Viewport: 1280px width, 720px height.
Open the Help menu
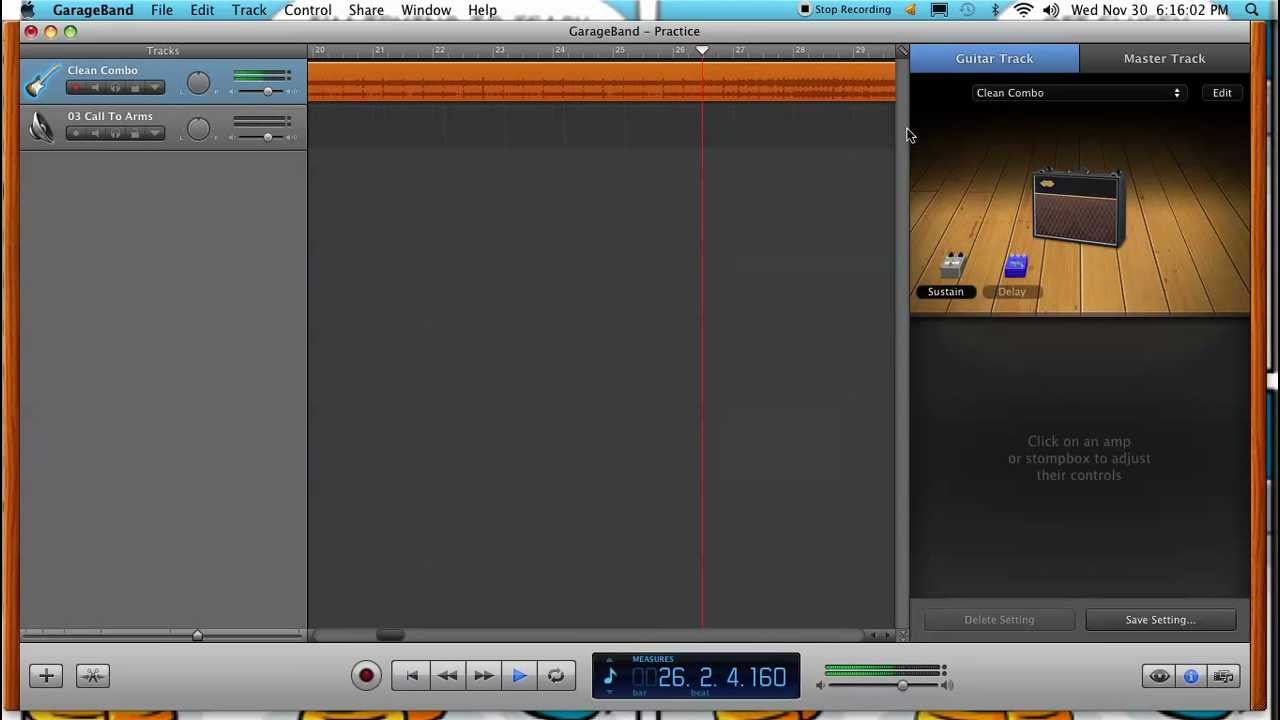482,10
